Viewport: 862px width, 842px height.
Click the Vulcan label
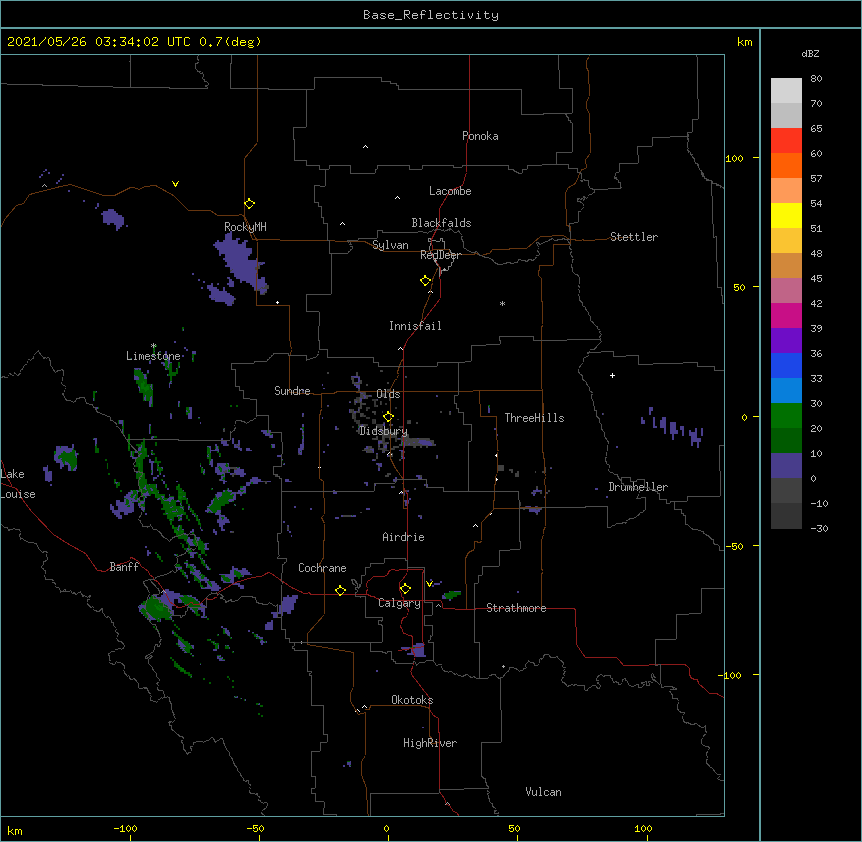tap(543, 792)
